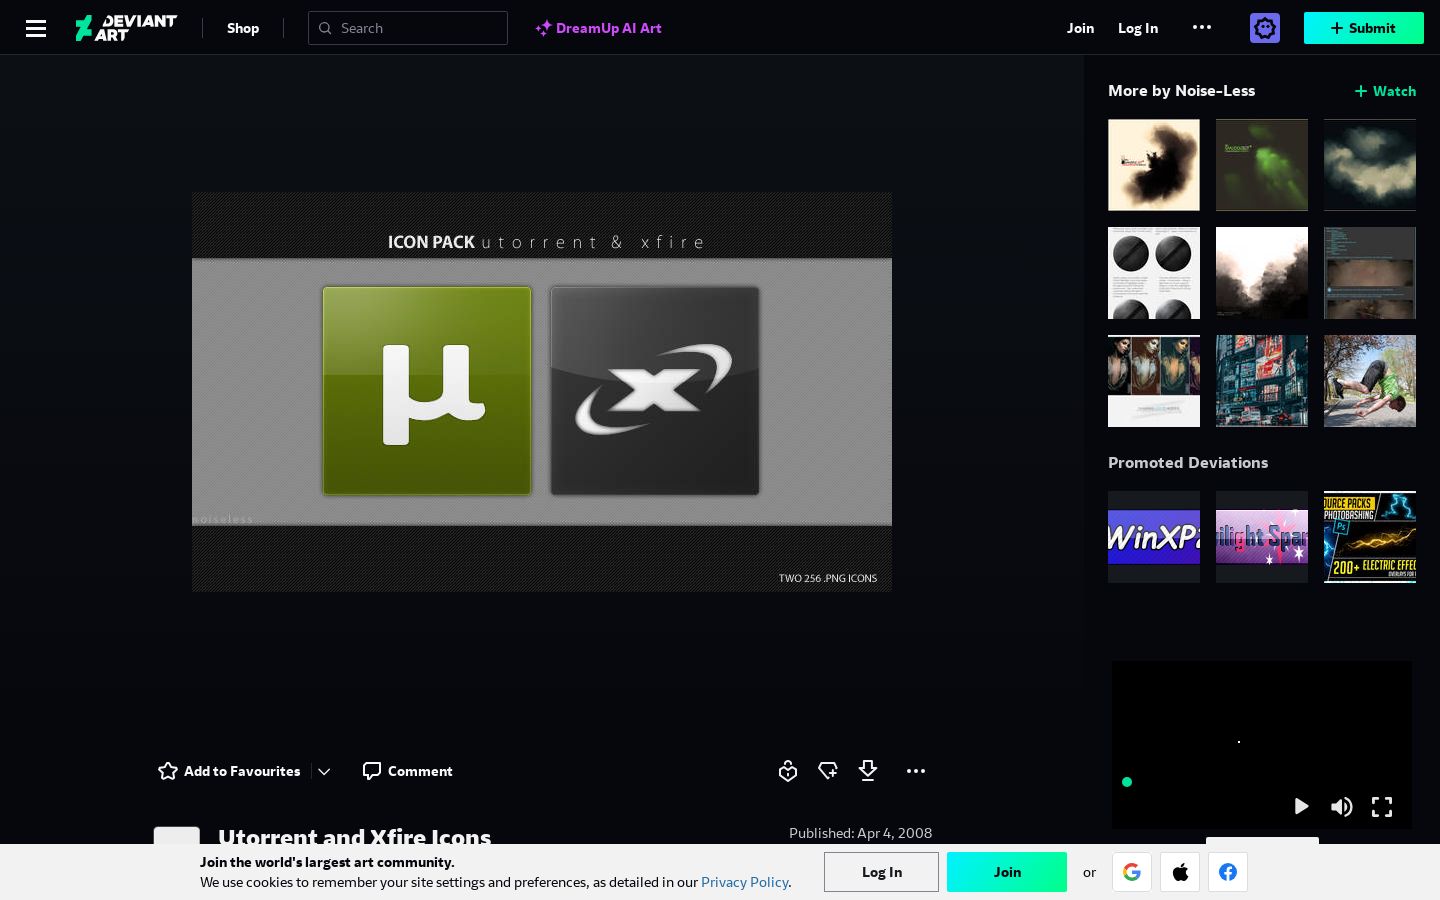Open the header more options ellipsis

click(1202, 27)
